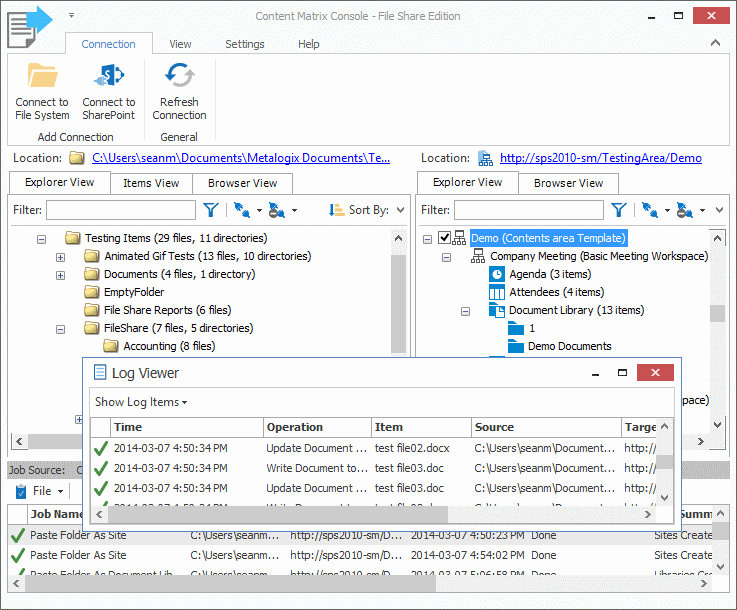This screenshot has height=610, width=737.
Task: Open the sps2010-sm TestingArea Demo link
Action: point(601,158)
